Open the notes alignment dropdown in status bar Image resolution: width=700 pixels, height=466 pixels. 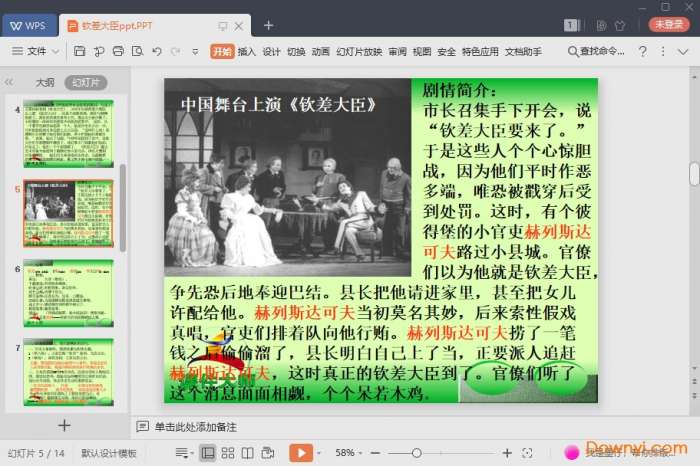(184, 453)
